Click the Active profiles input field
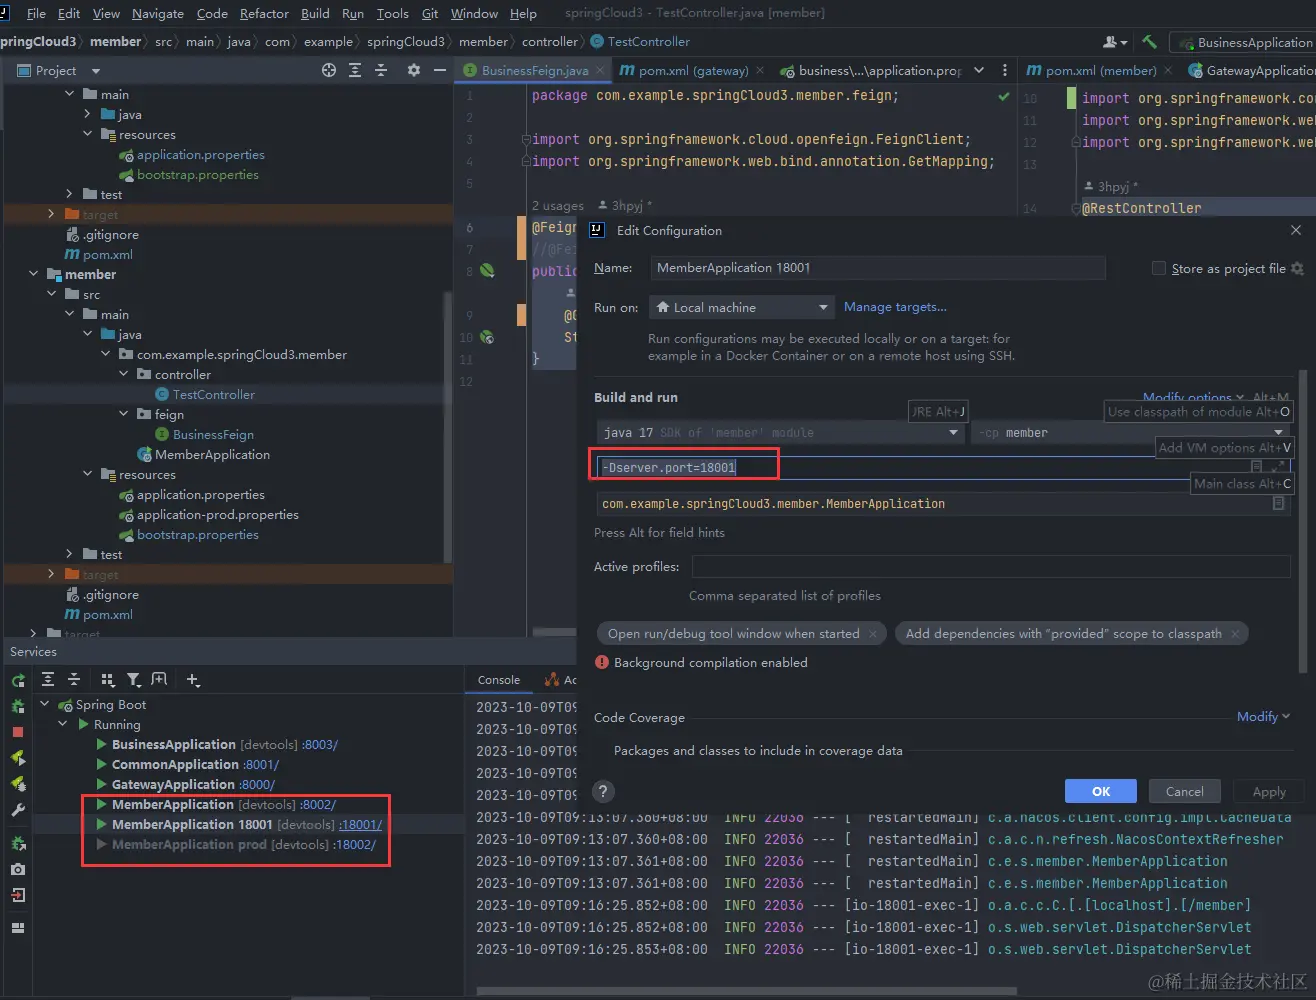The width and height of the screenshot is (1316, 1000). [992, 567]
